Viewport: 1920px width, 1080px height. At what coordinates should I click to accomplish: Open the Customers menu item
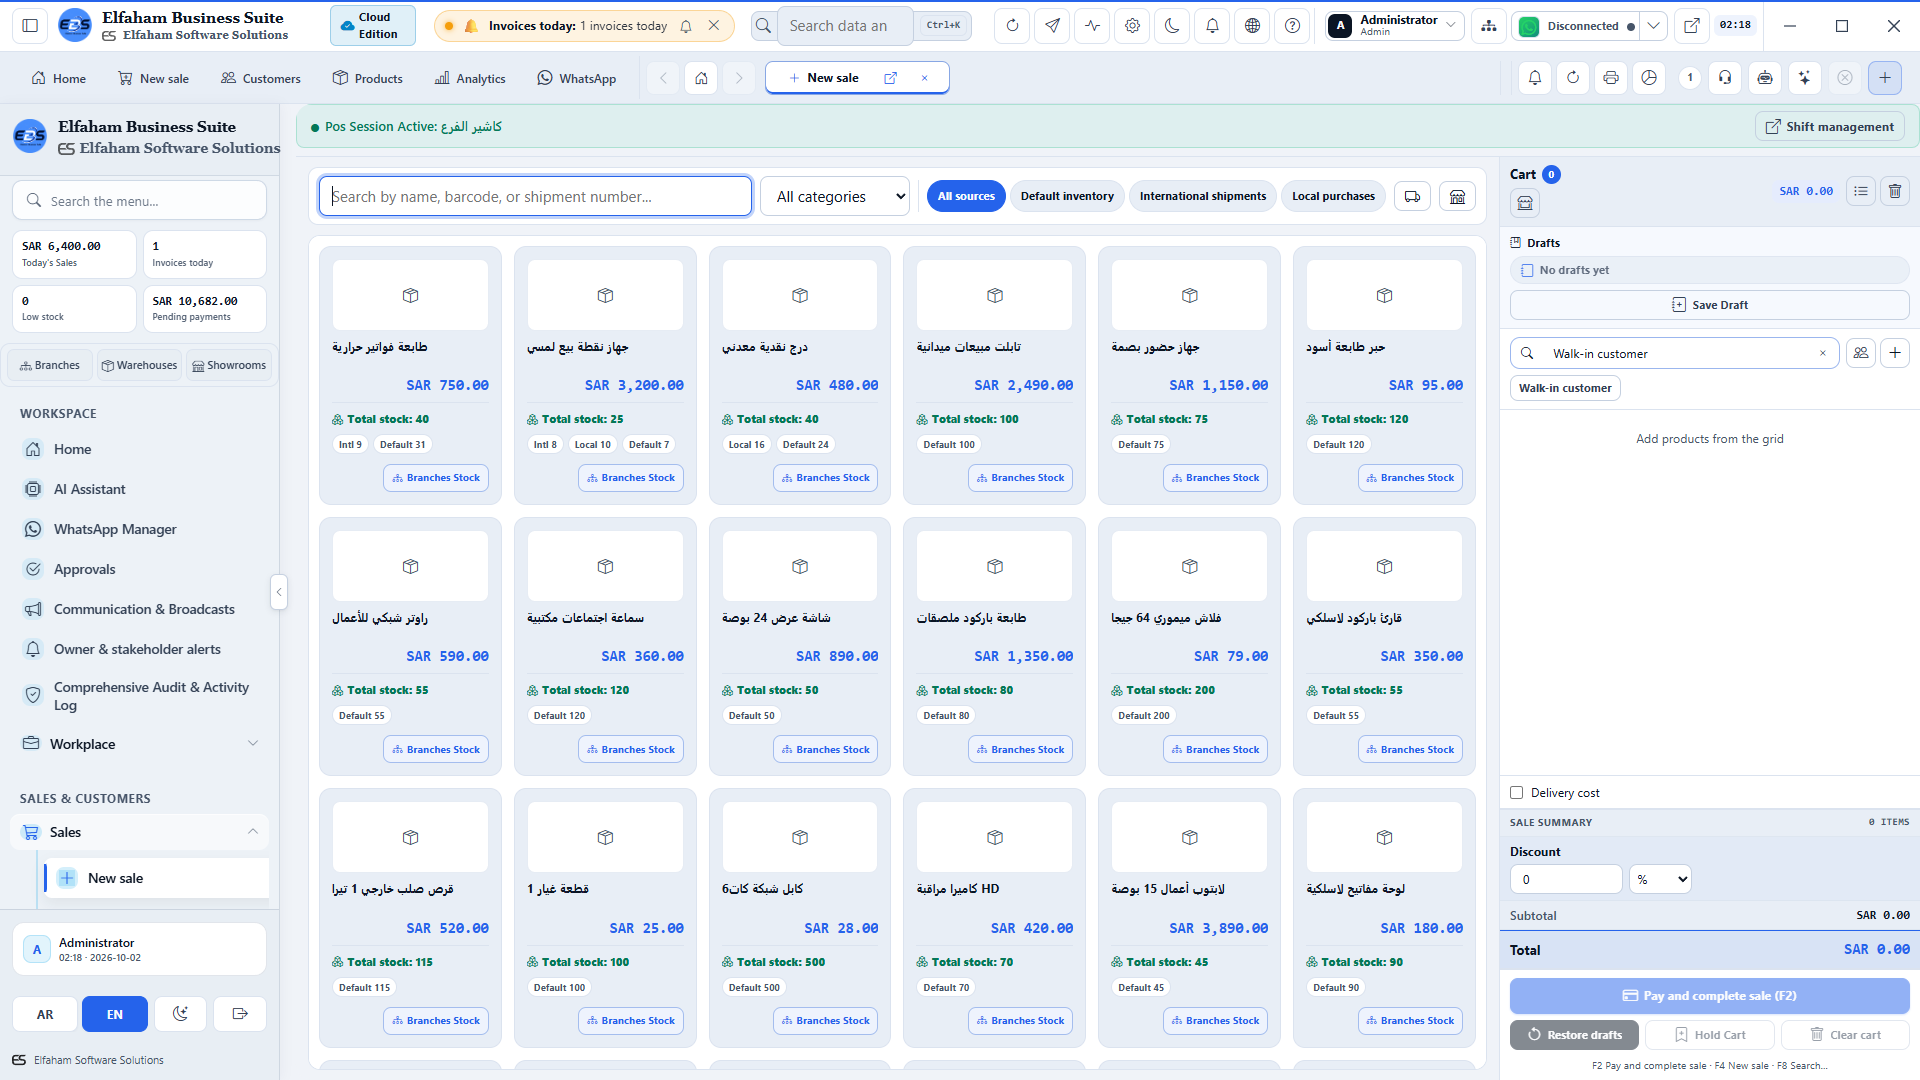tap(260, 79)
